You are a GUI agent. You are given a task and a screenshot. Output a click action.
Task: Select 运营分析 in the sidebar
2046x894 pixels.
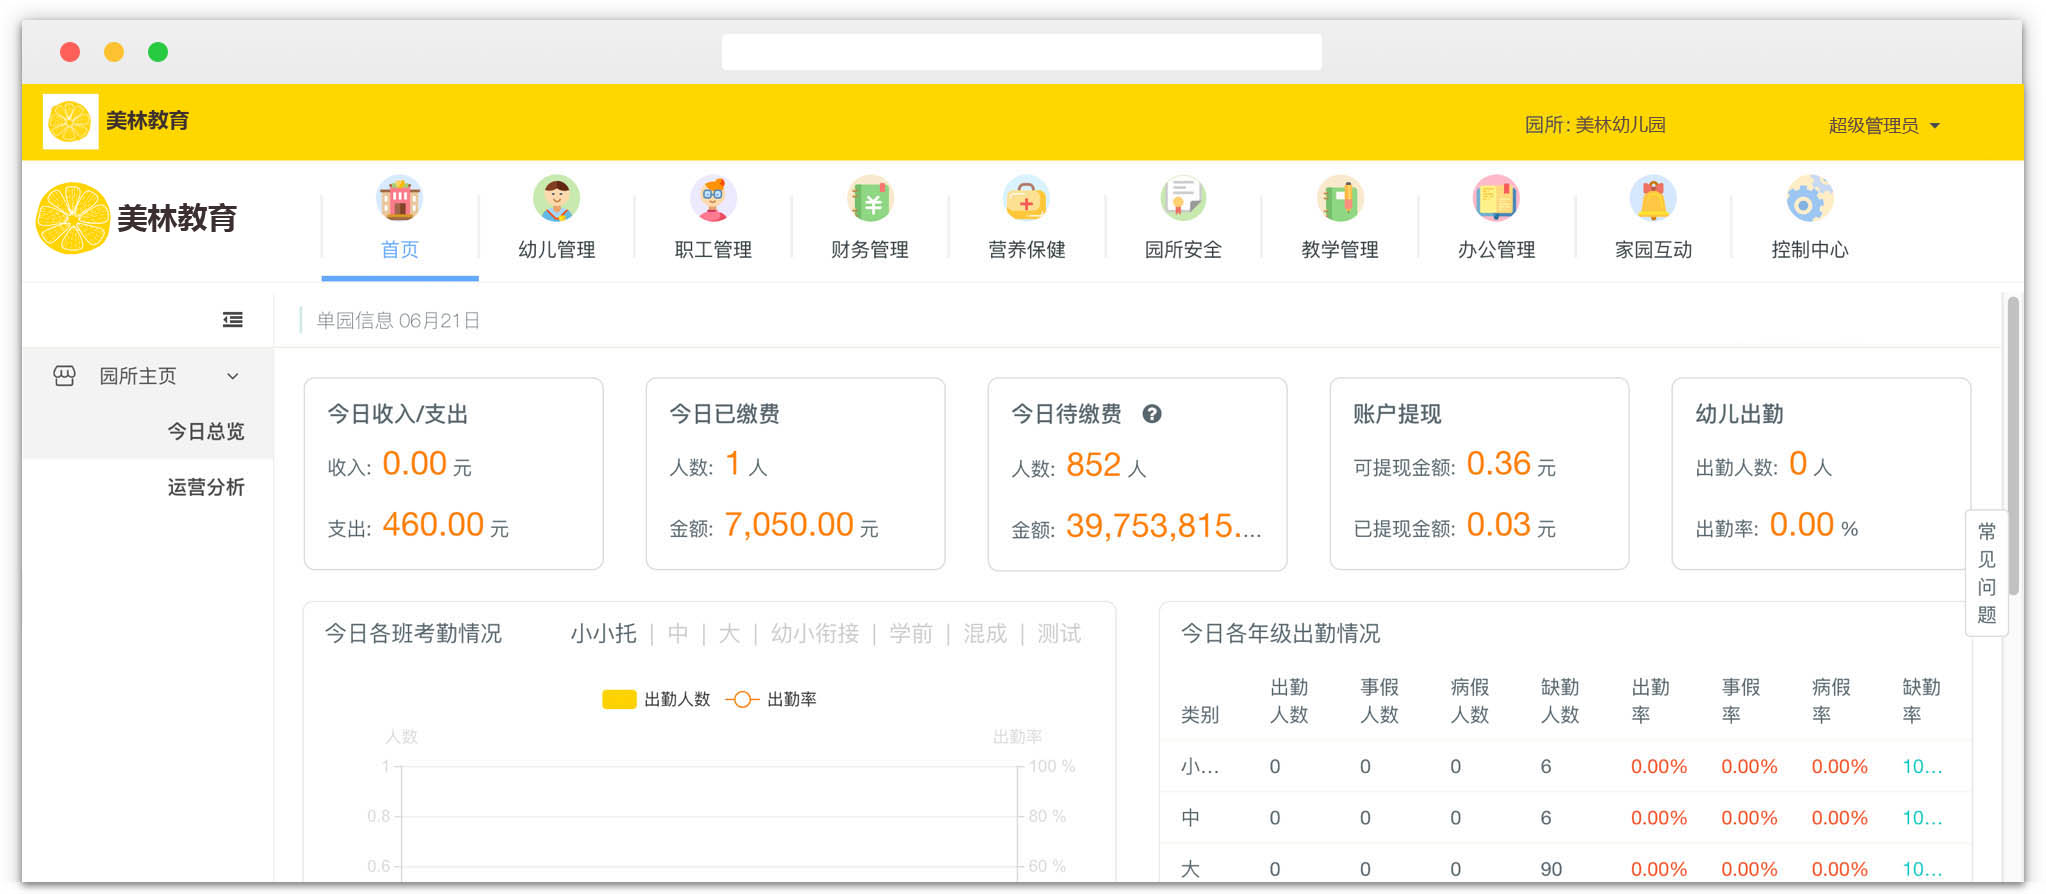(x=206, y=487)
